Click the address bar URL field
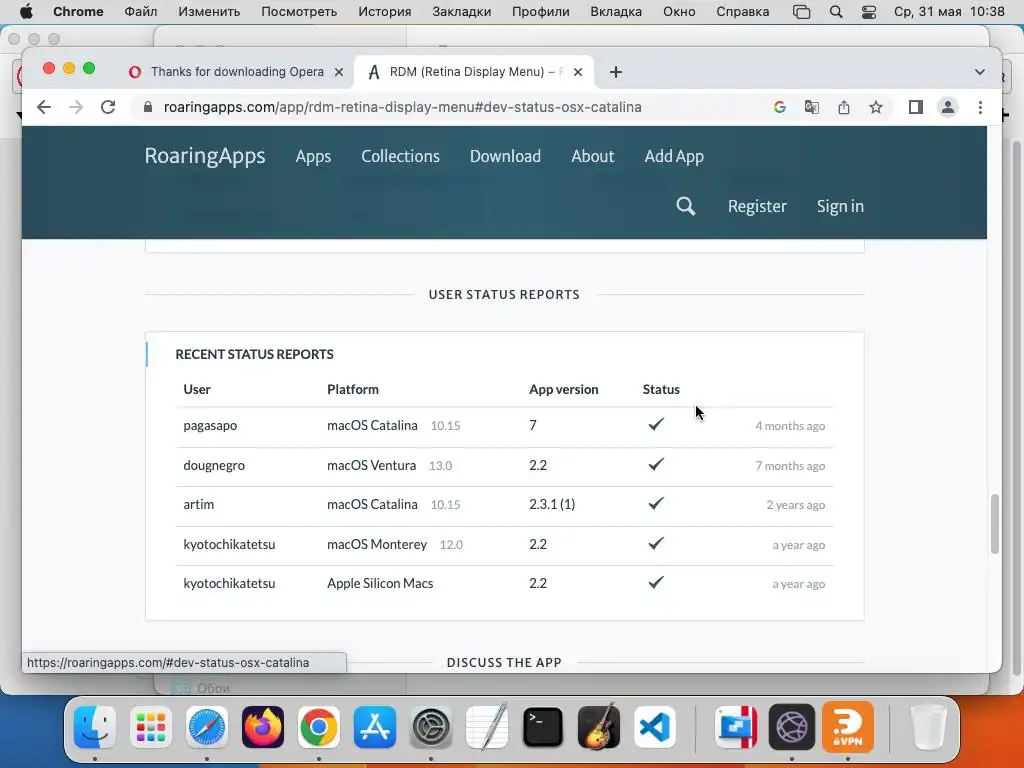Image resolution: width=1024 pixels, height=768 pixels. (x=402, y=107)
